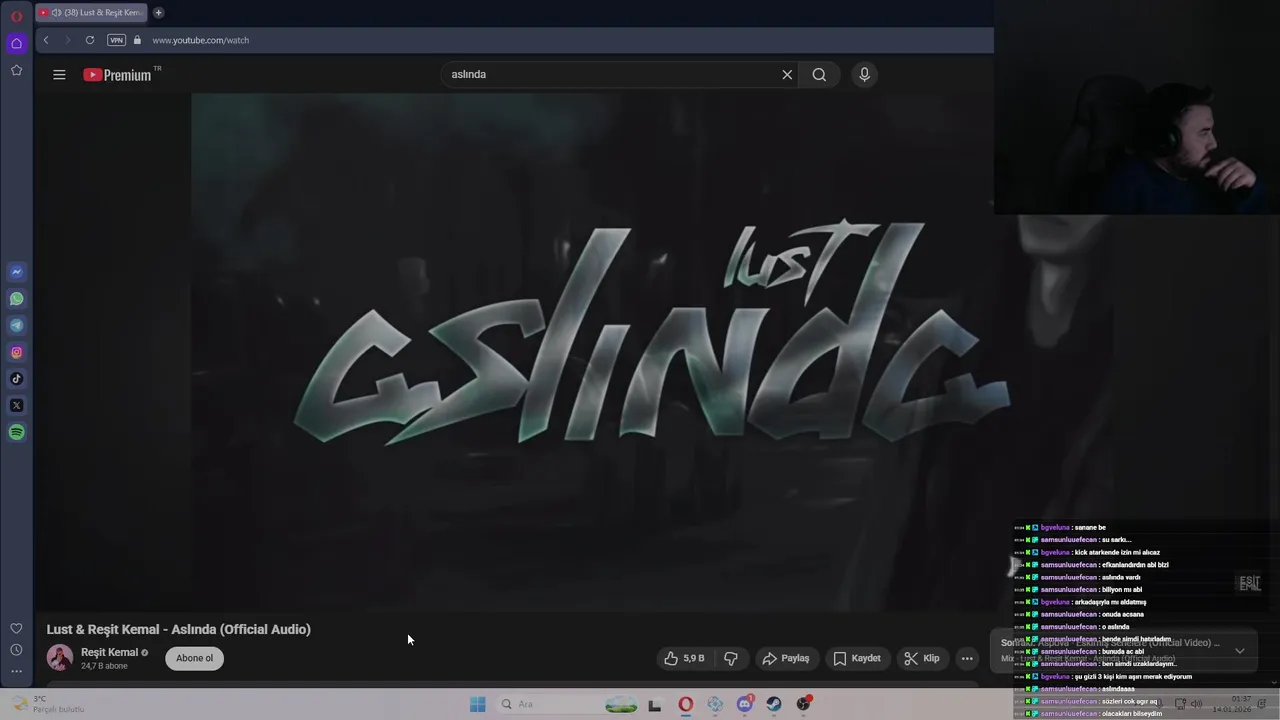Dislike the video with thumbs down

(x=731, y=658)
